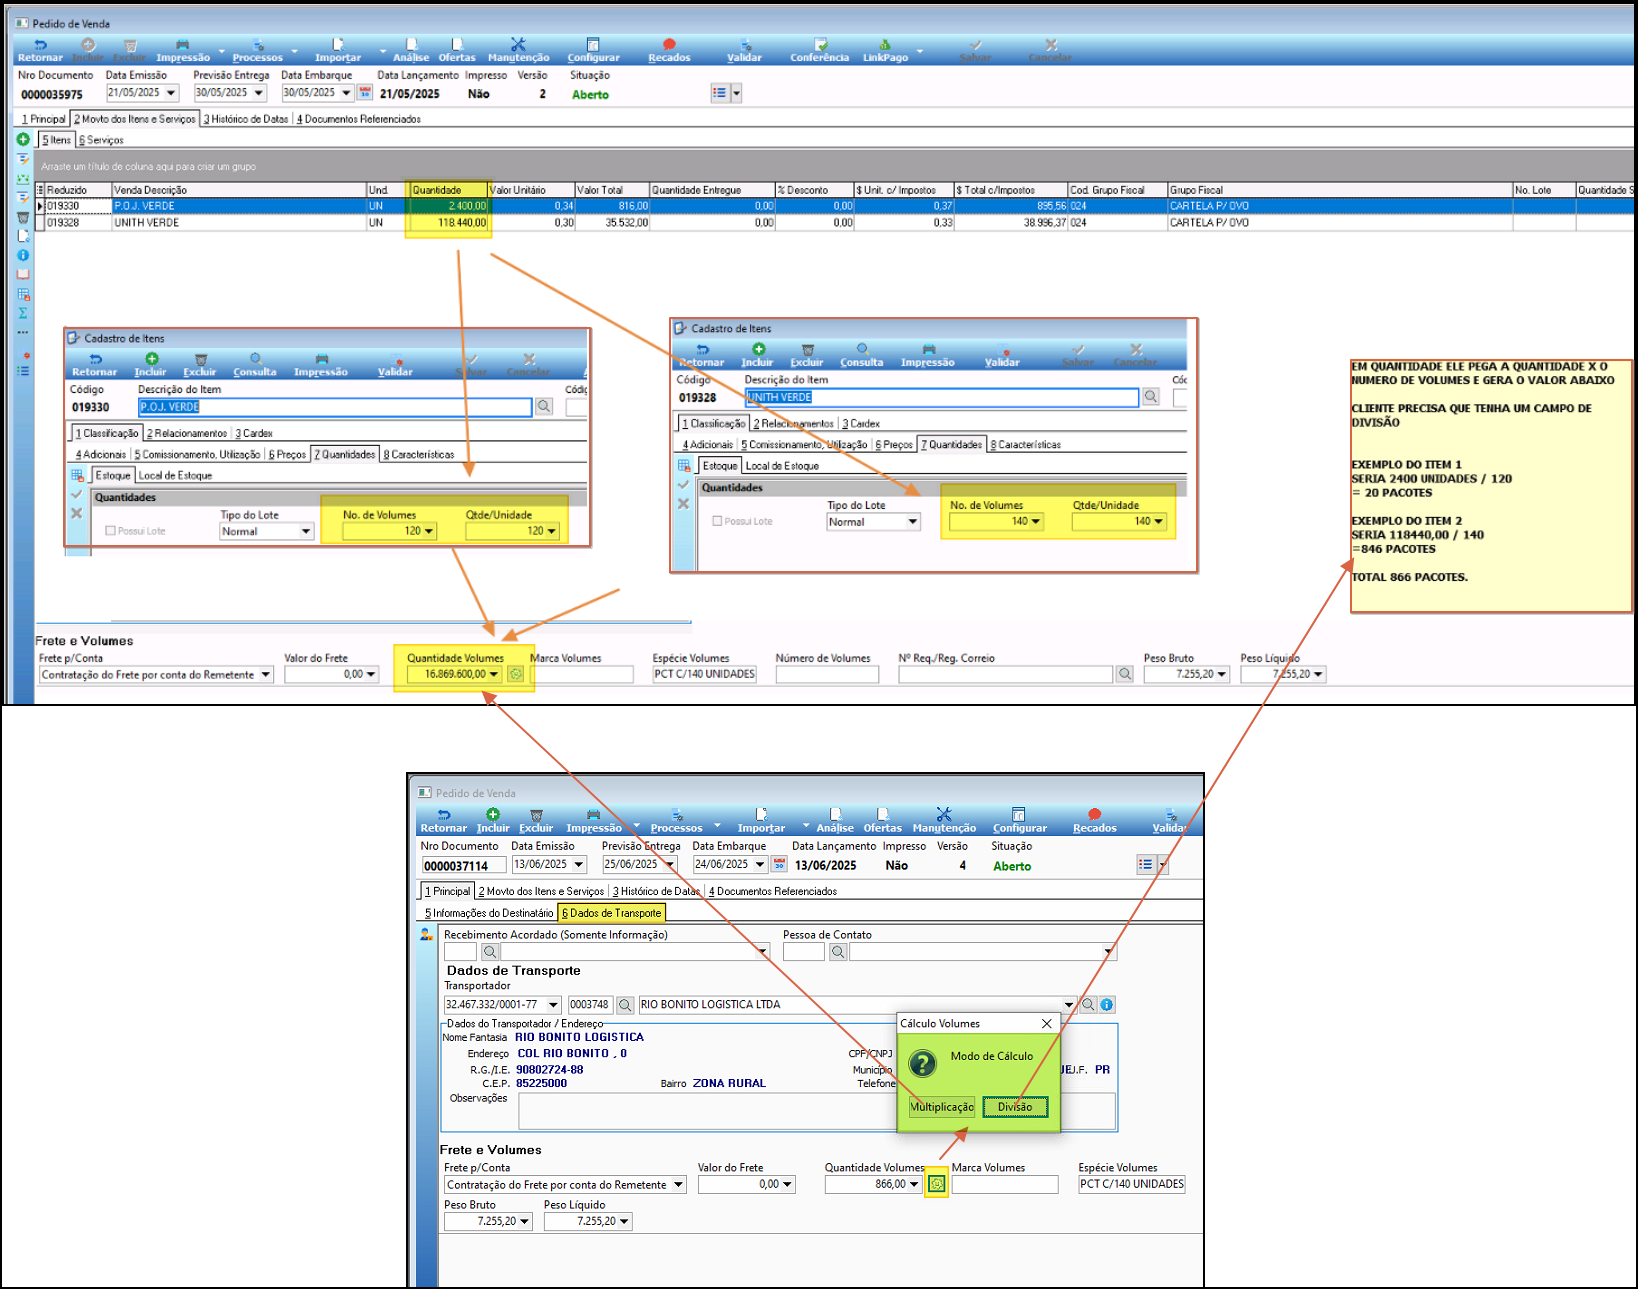The width and height of the screenshot is (1638, 1289).
Task: Switch to 6 Serviços sub-tab
Action: (101, 140)
